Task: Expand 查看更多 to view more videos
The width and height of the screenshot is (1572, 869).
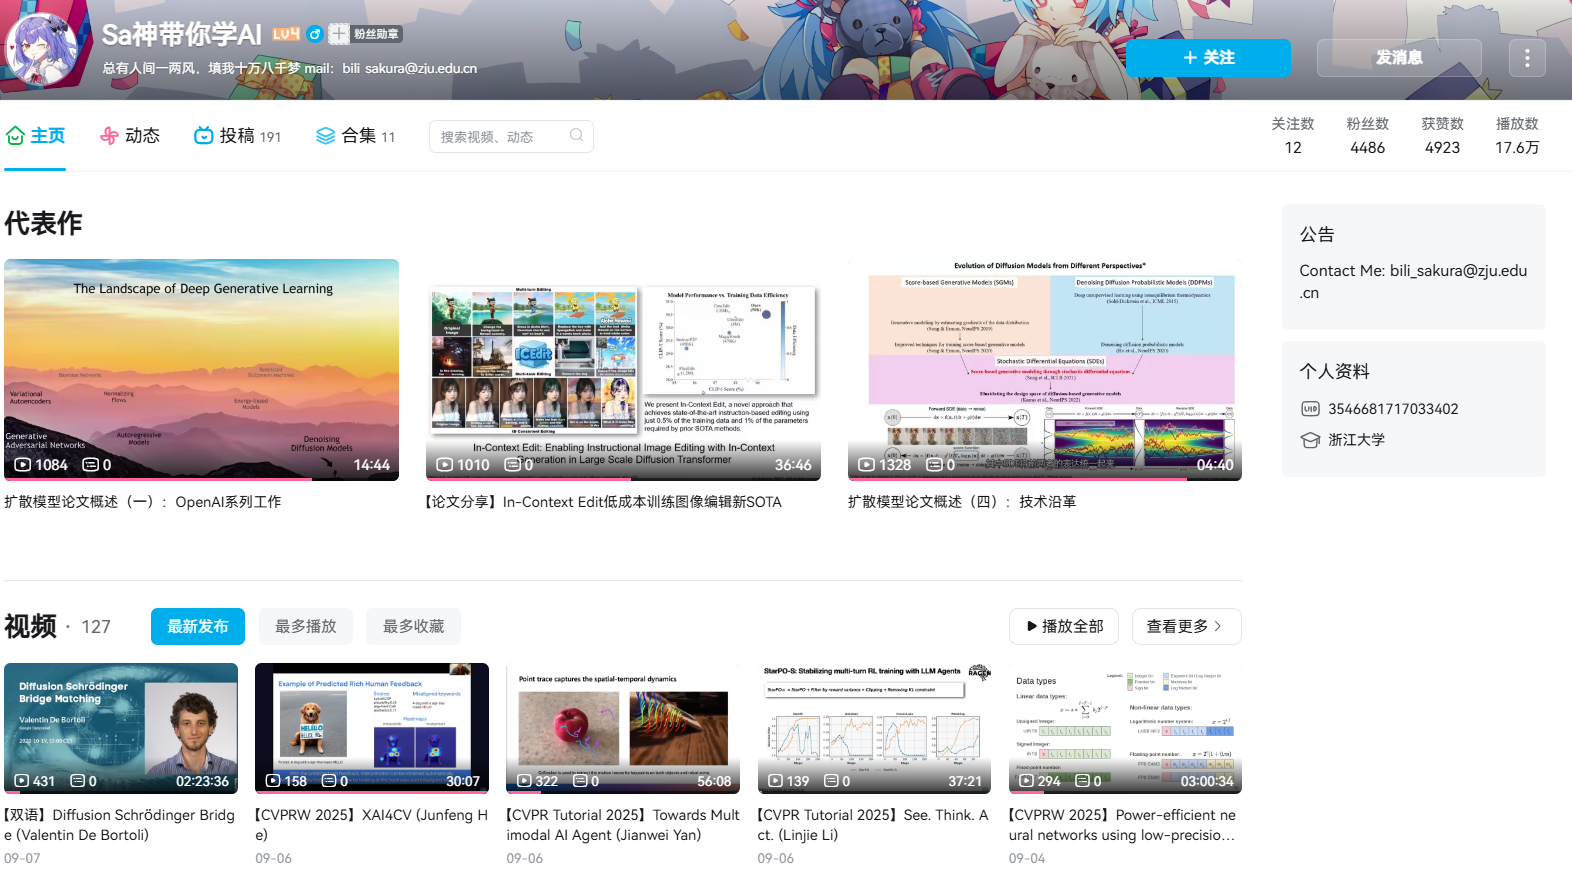Action: (1186, 627)
